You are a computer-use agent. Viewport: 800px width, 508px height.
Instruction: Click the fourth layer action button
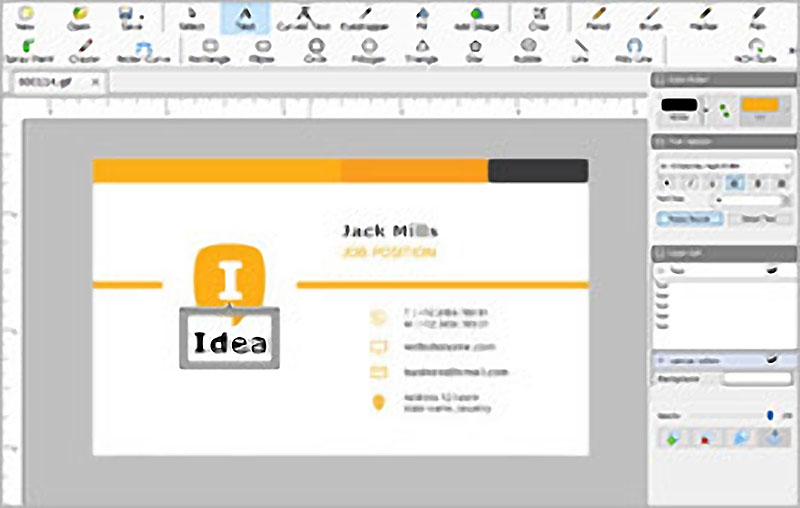(x=775, y=438)
